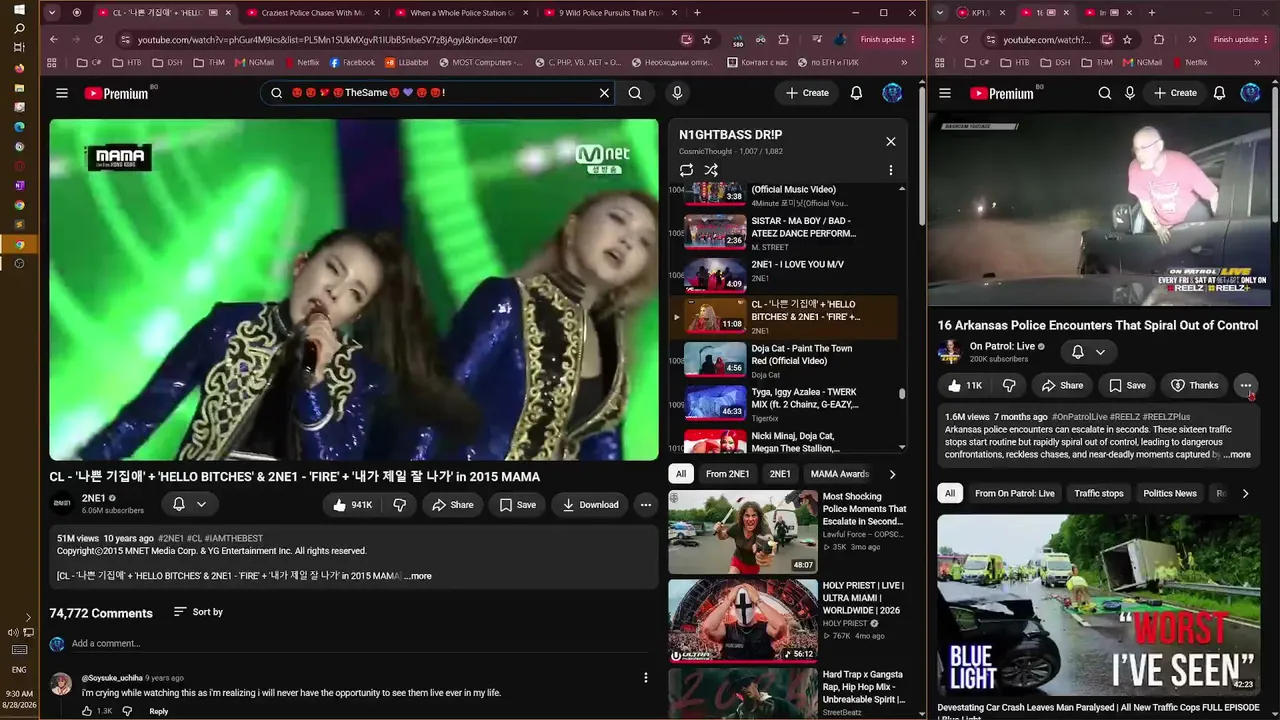Screen dimensions: 1280x720
Task: Open Windows Start menu
Action: [19, 9]
